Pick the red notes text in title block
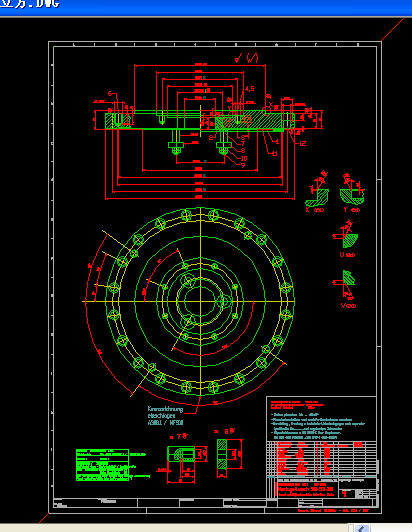This screenshot has height=532, width=412. pyautogui.click(x=298, y=404)
